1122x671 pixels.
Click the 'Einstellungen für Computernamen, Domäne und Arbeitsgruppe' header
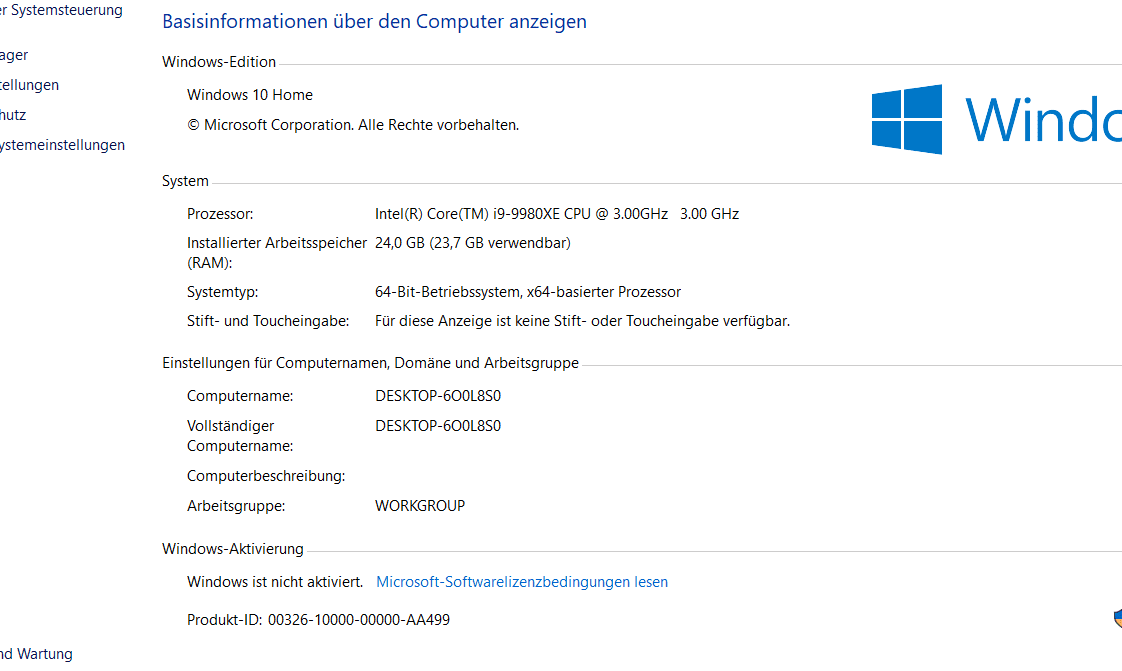pyautogui.click(x=371, y=363)
